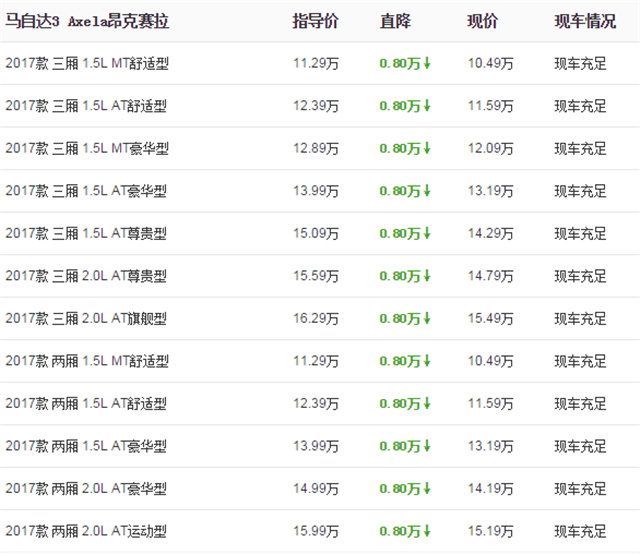Click green down arrow in 两厢 1.5L AT豪华型 row

(427, 446)
